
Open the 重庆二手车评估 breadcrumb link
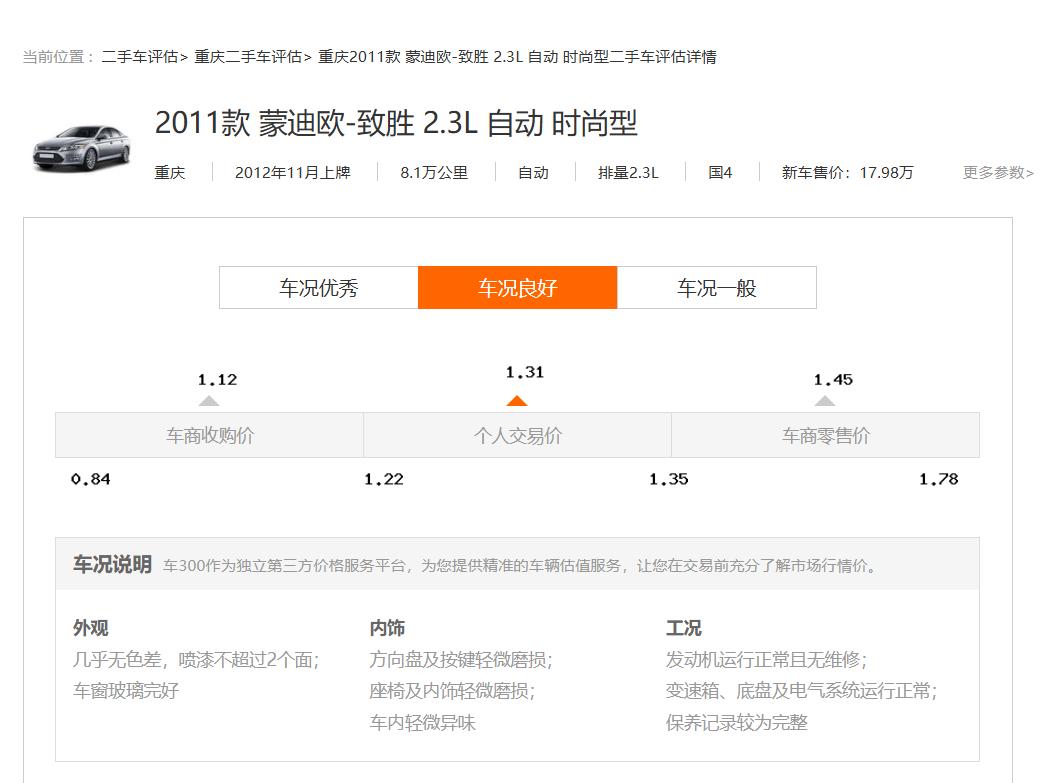(248, 57)
